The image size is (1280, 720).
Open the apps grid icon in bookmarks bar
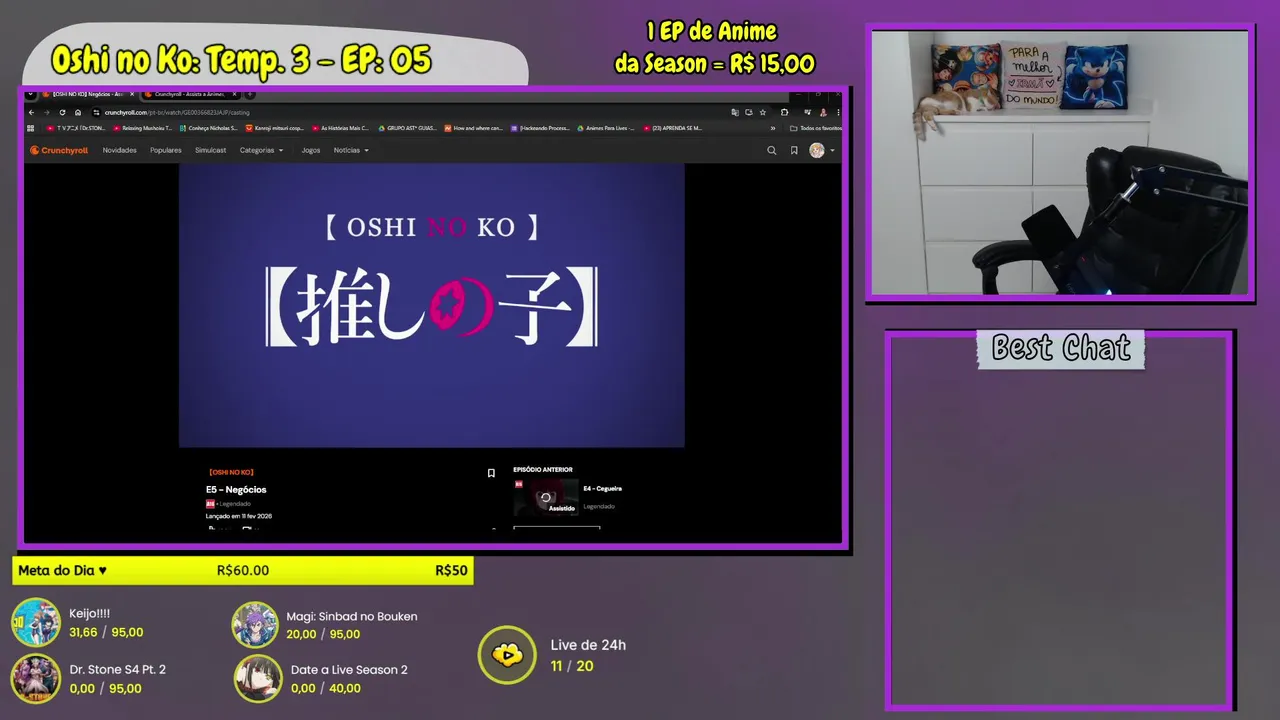coord(30,128)
